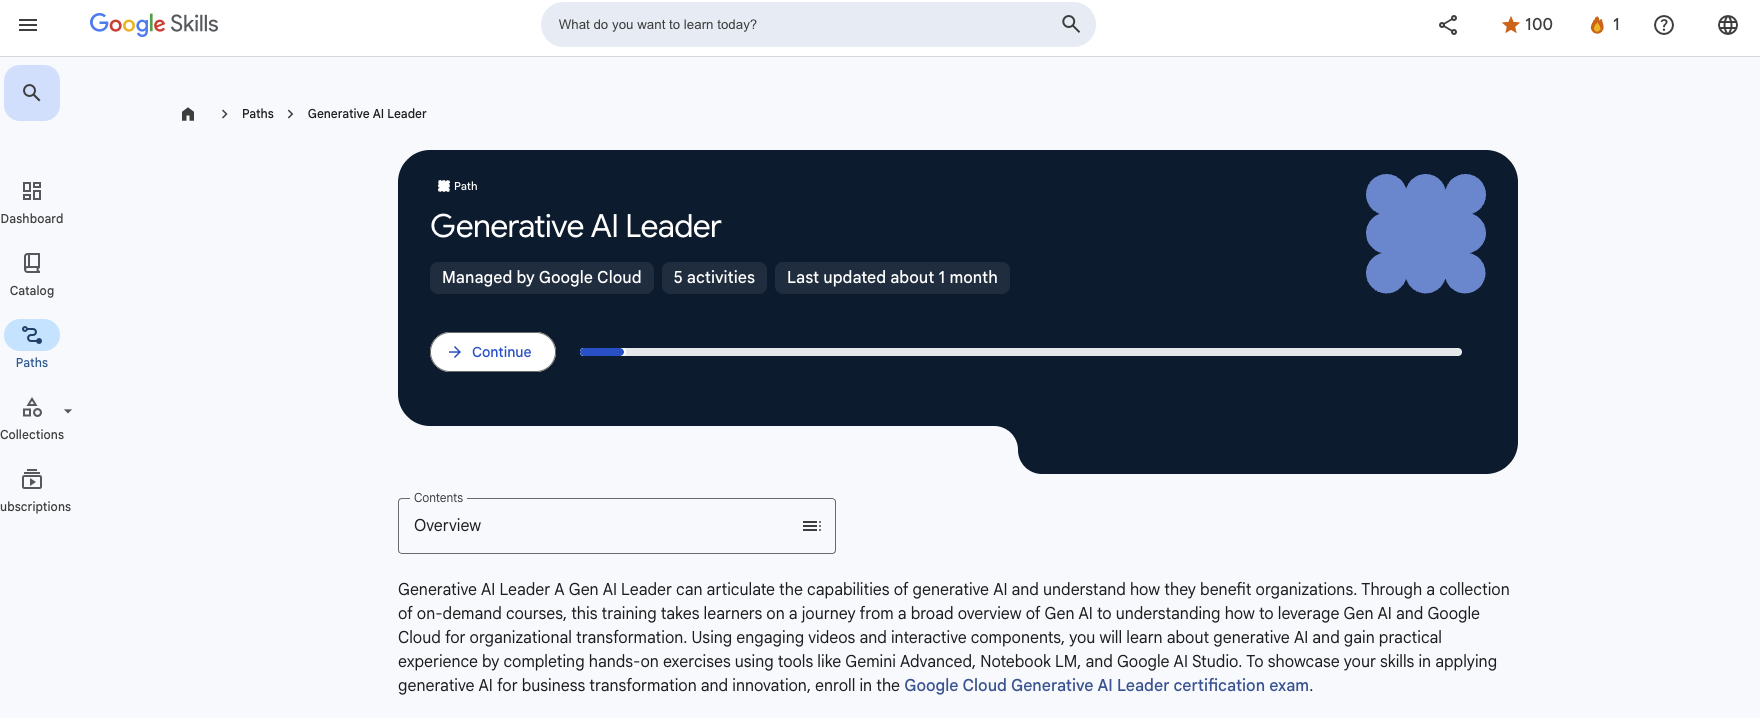
Task: Browse the course Catalog
Action: (31, 271)
